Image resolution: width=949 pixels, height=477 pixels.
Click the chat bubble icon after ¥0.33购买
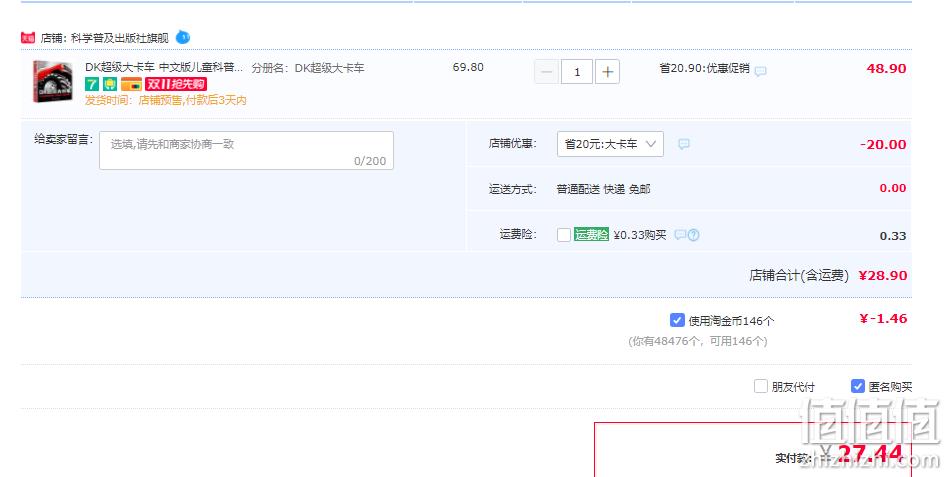(x=680, y=234)
